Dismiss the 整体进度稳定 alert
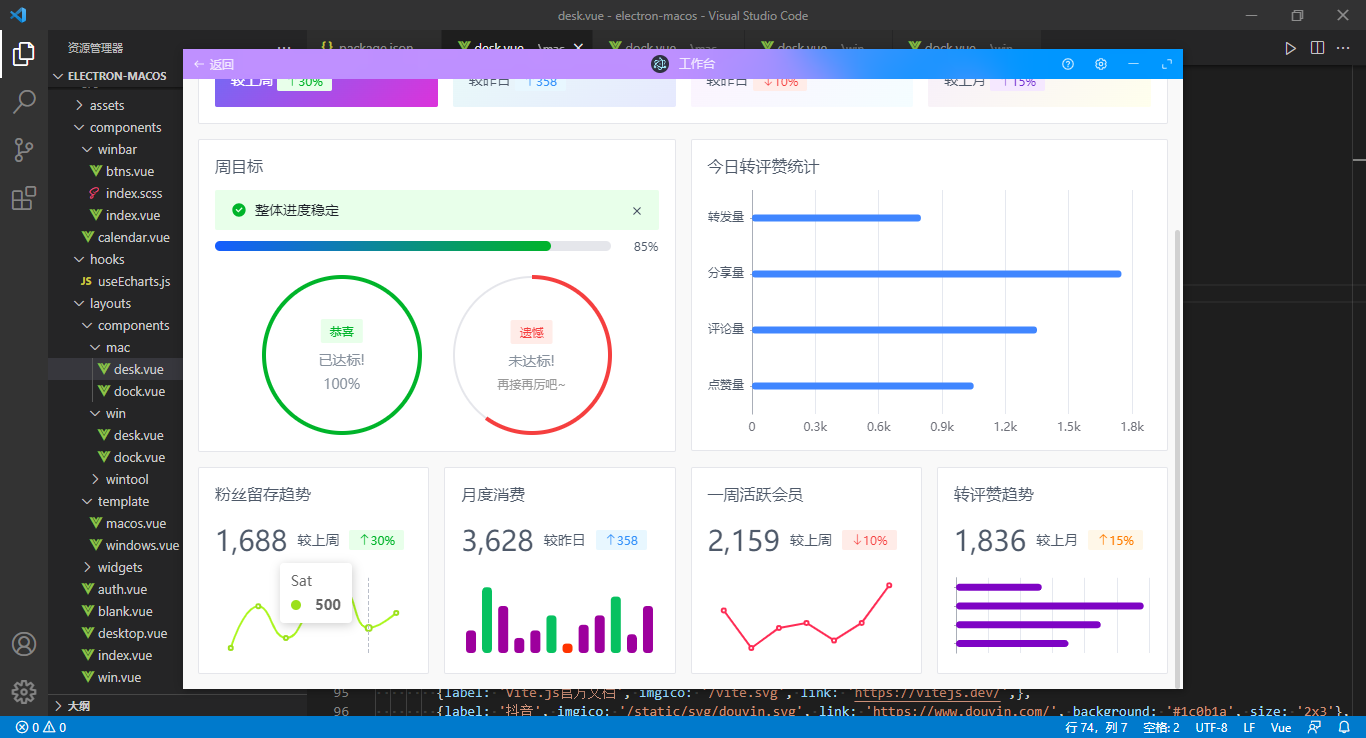Screen dimensions: 1366x738 [637, 211]
